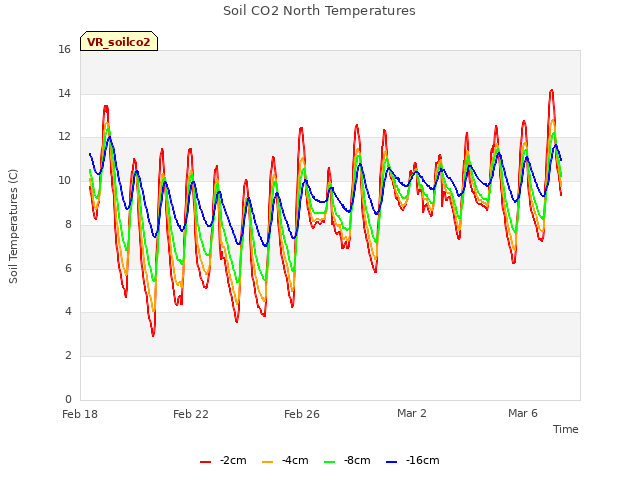640x480 pixels.
Task: Click the VR_soilco2 label box
Action: pos(119,41)
